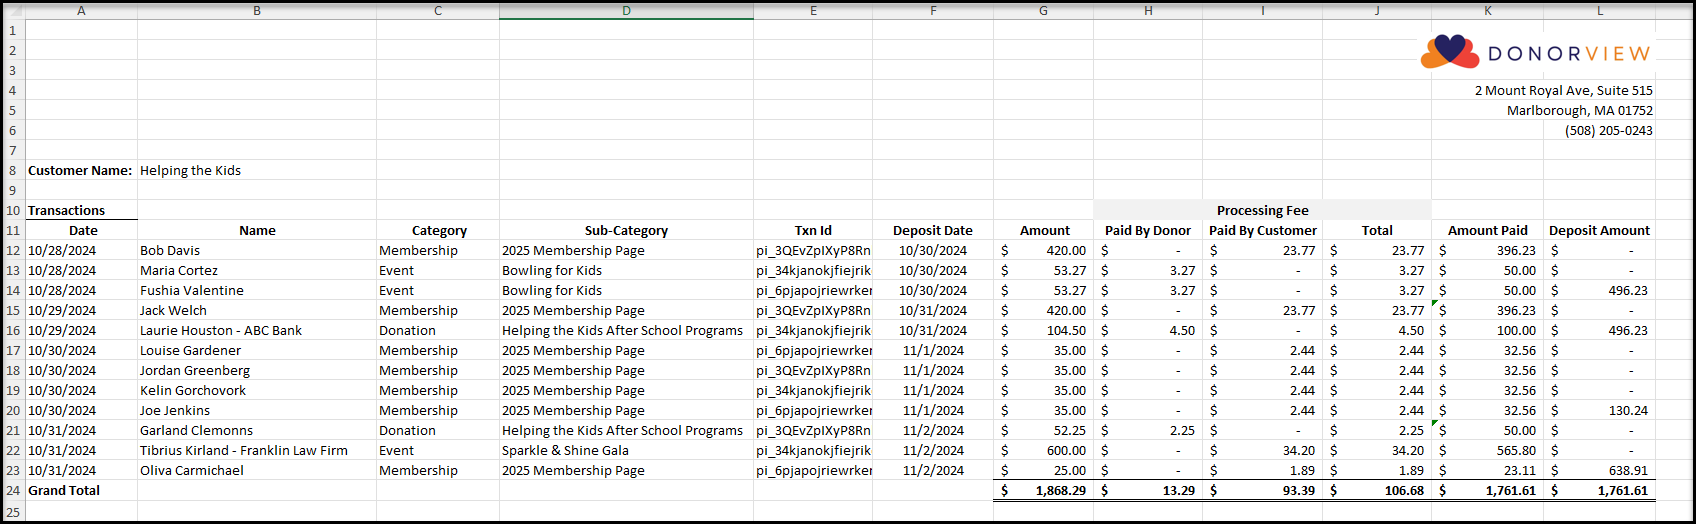This screenshot has height=524, width=1696.
Task: Select the Bob Davis name cell
Action: [257, 251]
